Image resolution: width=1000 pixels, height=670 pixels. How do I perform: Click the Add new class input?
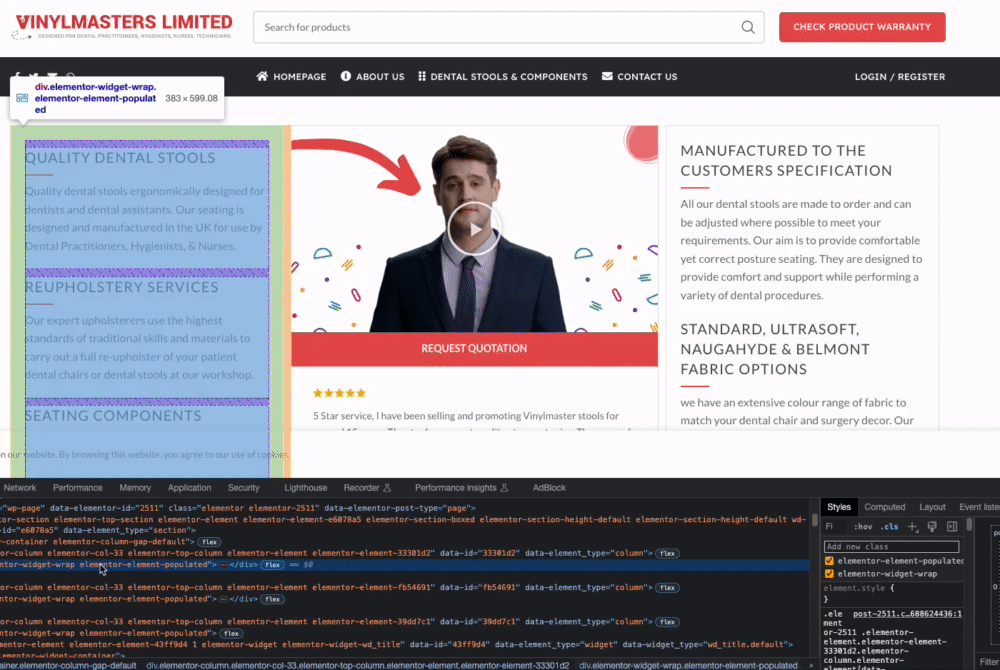click(x=891, y=546)
